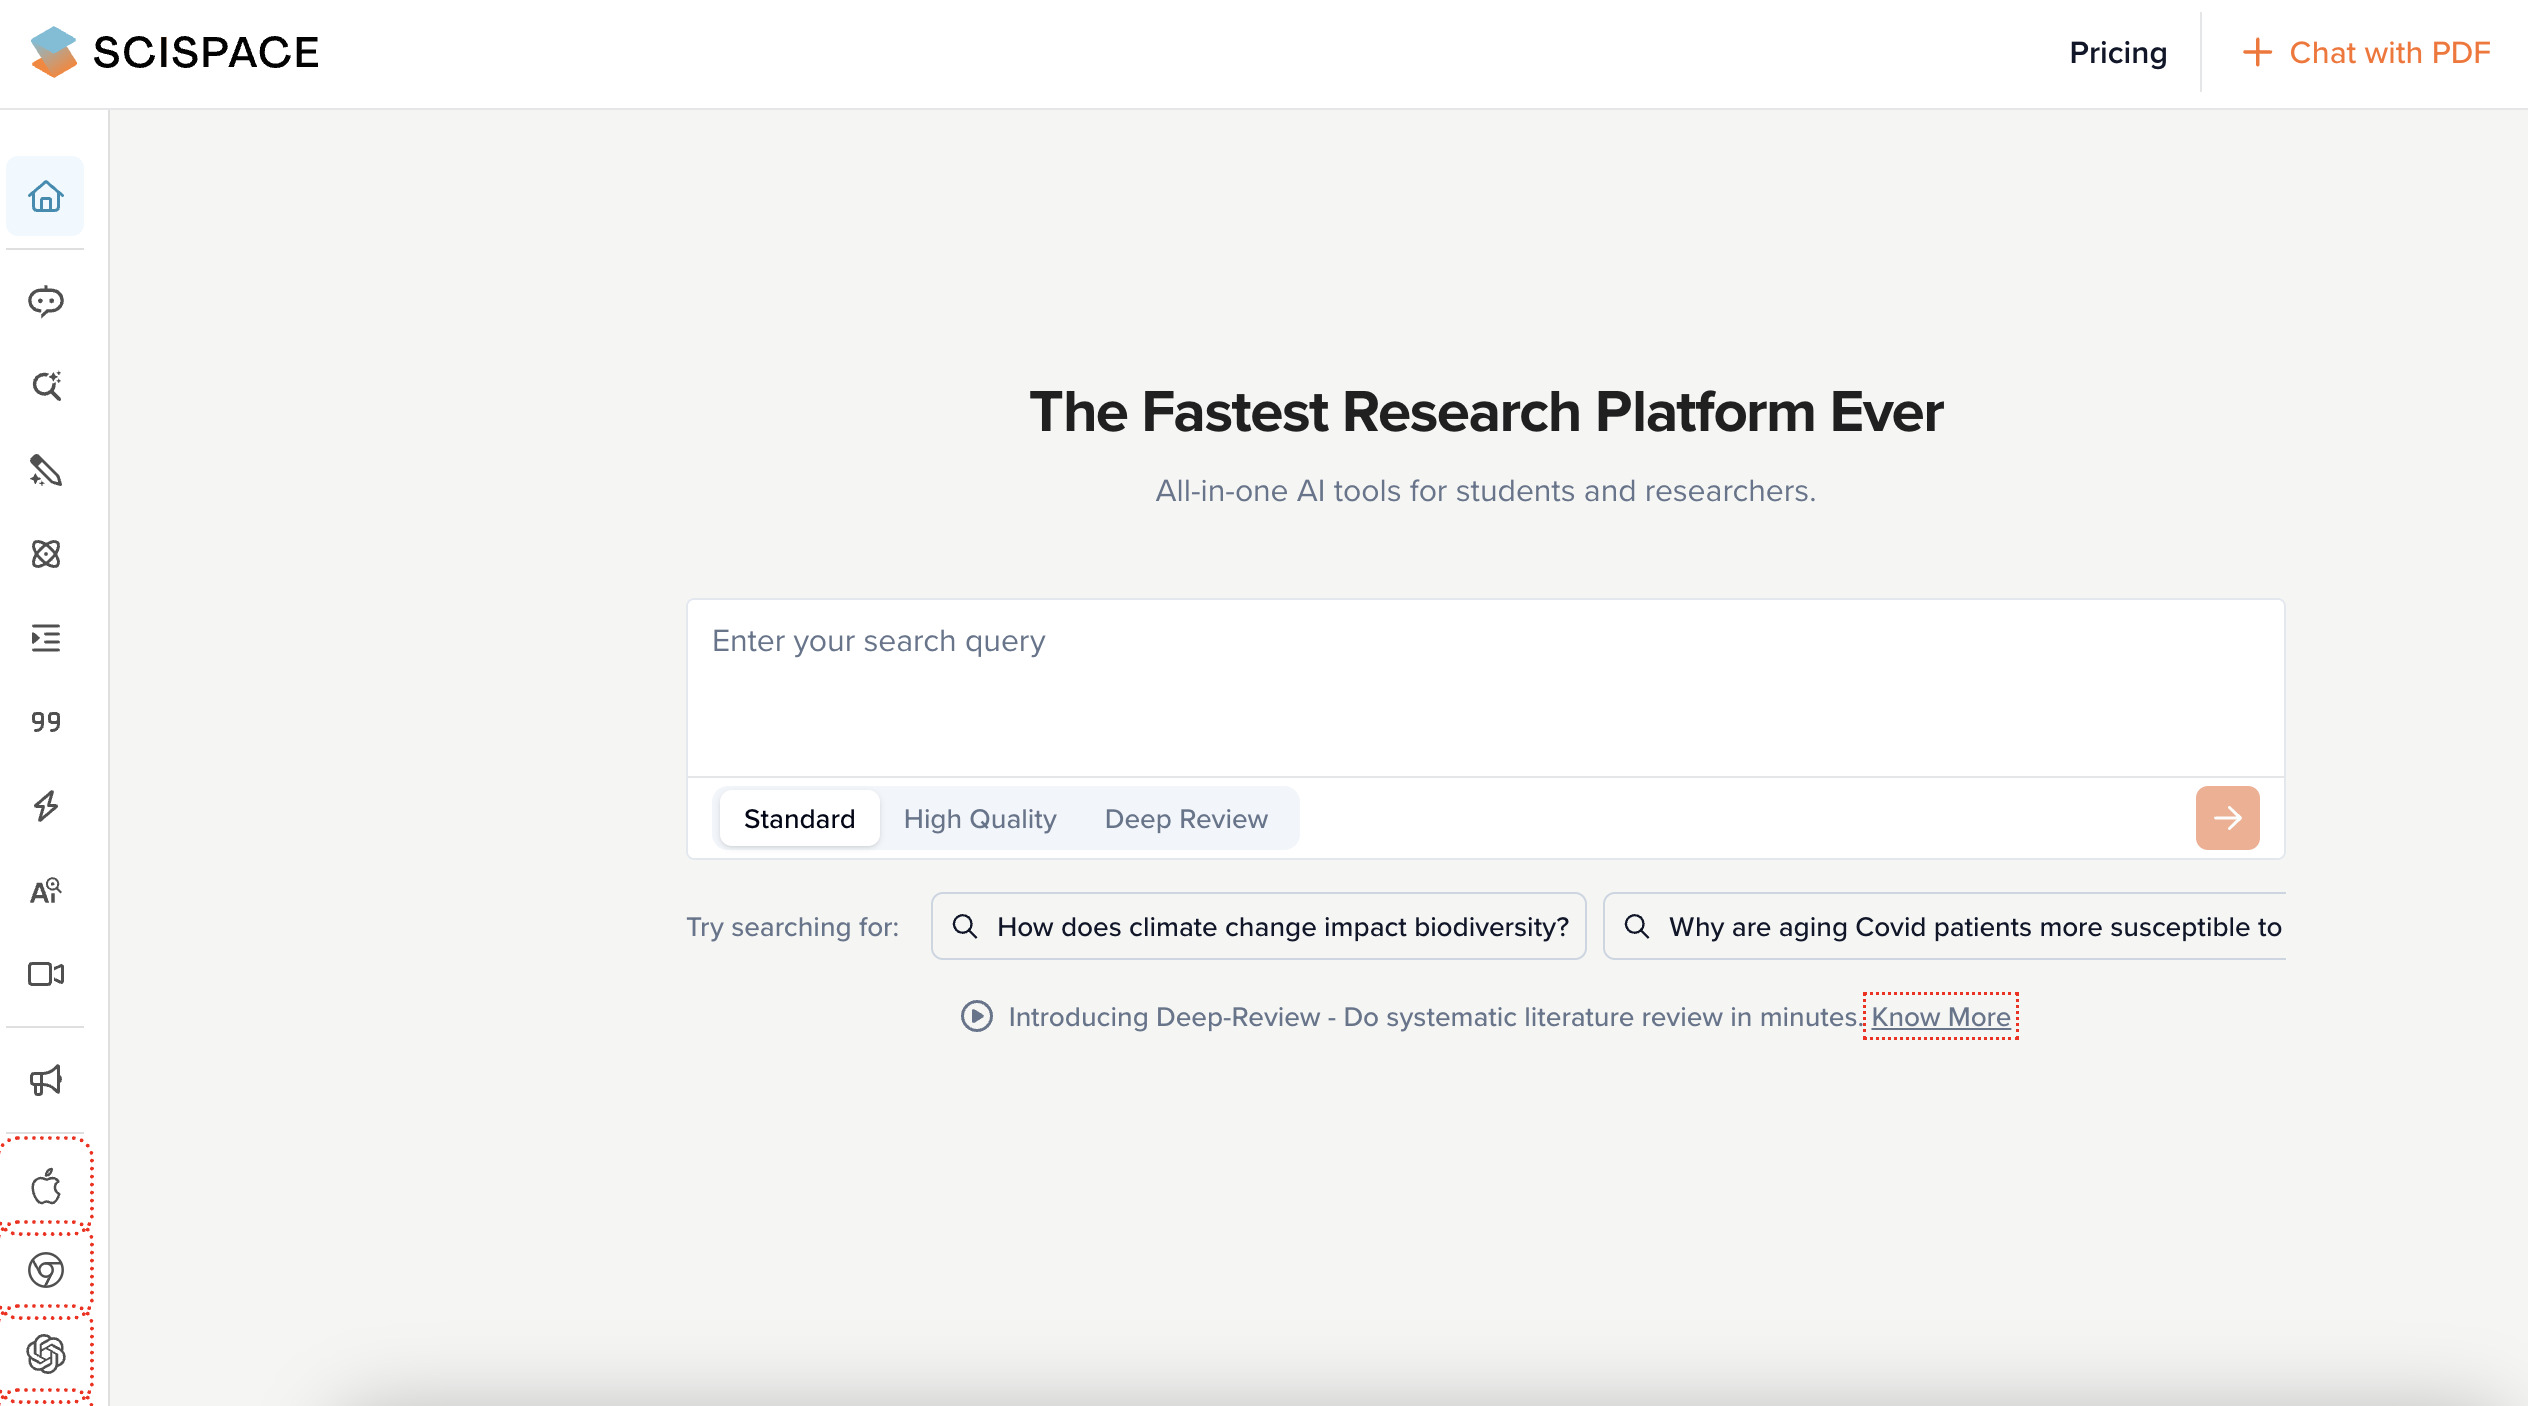
Task: Select the AI writer pen icon
Action: click(46, 470)
